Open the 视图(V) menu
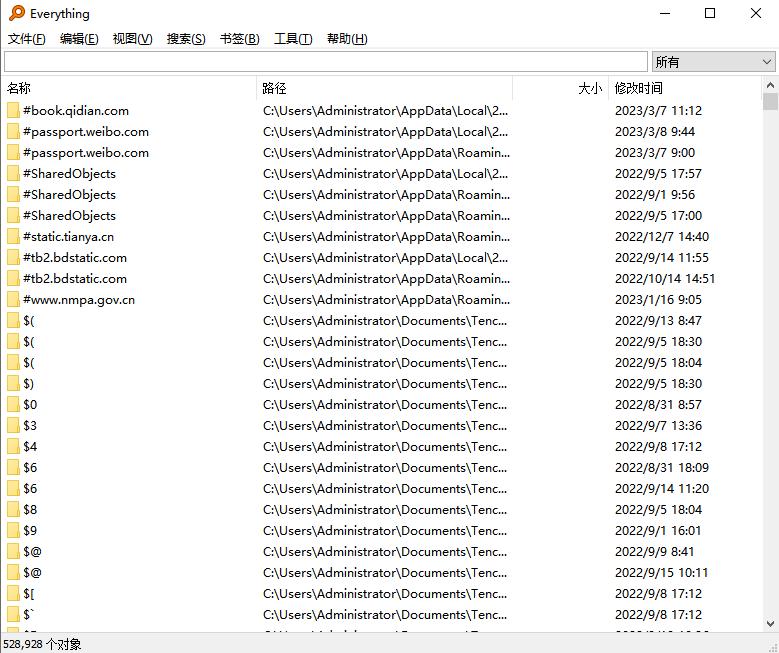 click(132, 39)
